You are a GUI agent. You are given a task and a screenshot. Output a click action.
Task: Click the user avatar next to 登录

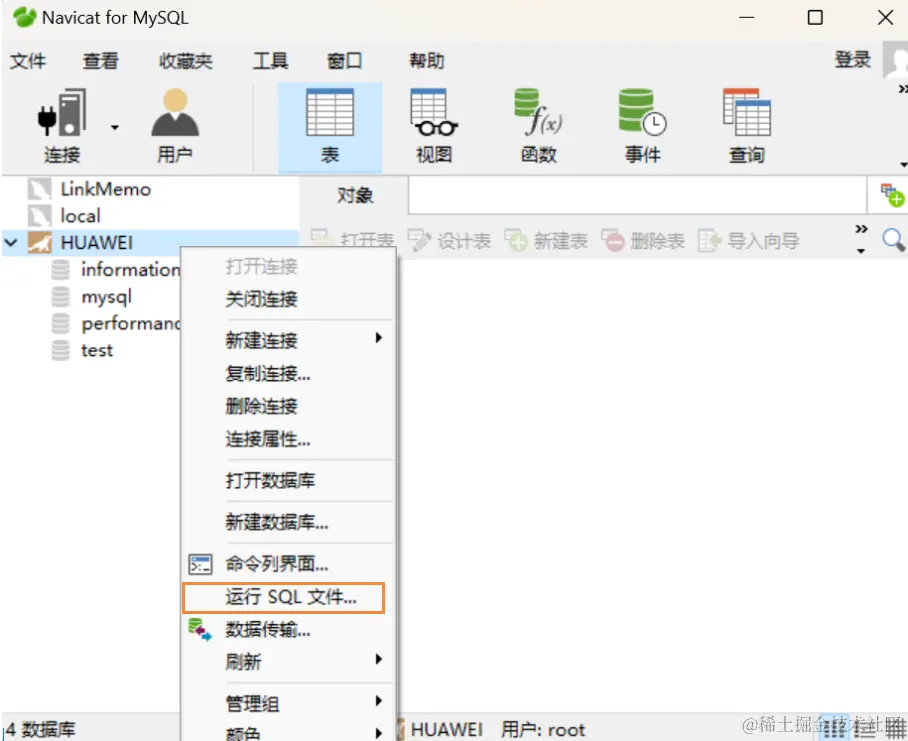(895, 59)
